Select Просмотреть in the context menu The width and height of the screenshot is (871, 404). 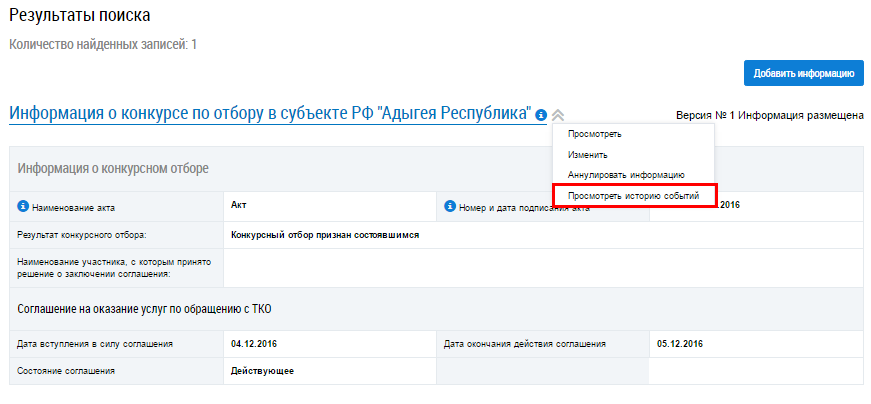point(594,134)
